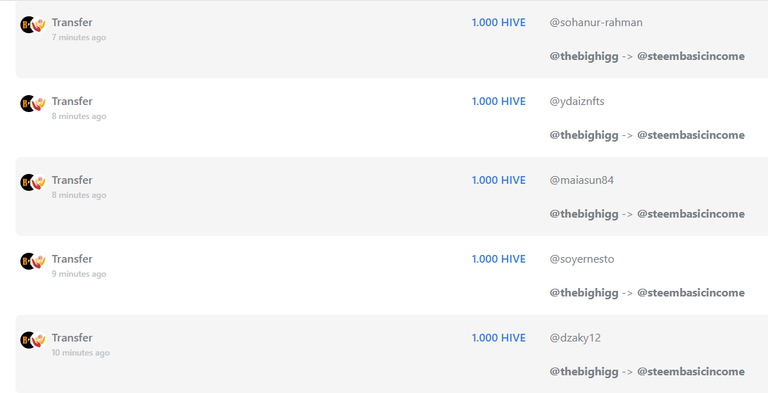Visit @thebighigg profile in first transfer
Screen dimensions: 768x393
click(584, 56)
